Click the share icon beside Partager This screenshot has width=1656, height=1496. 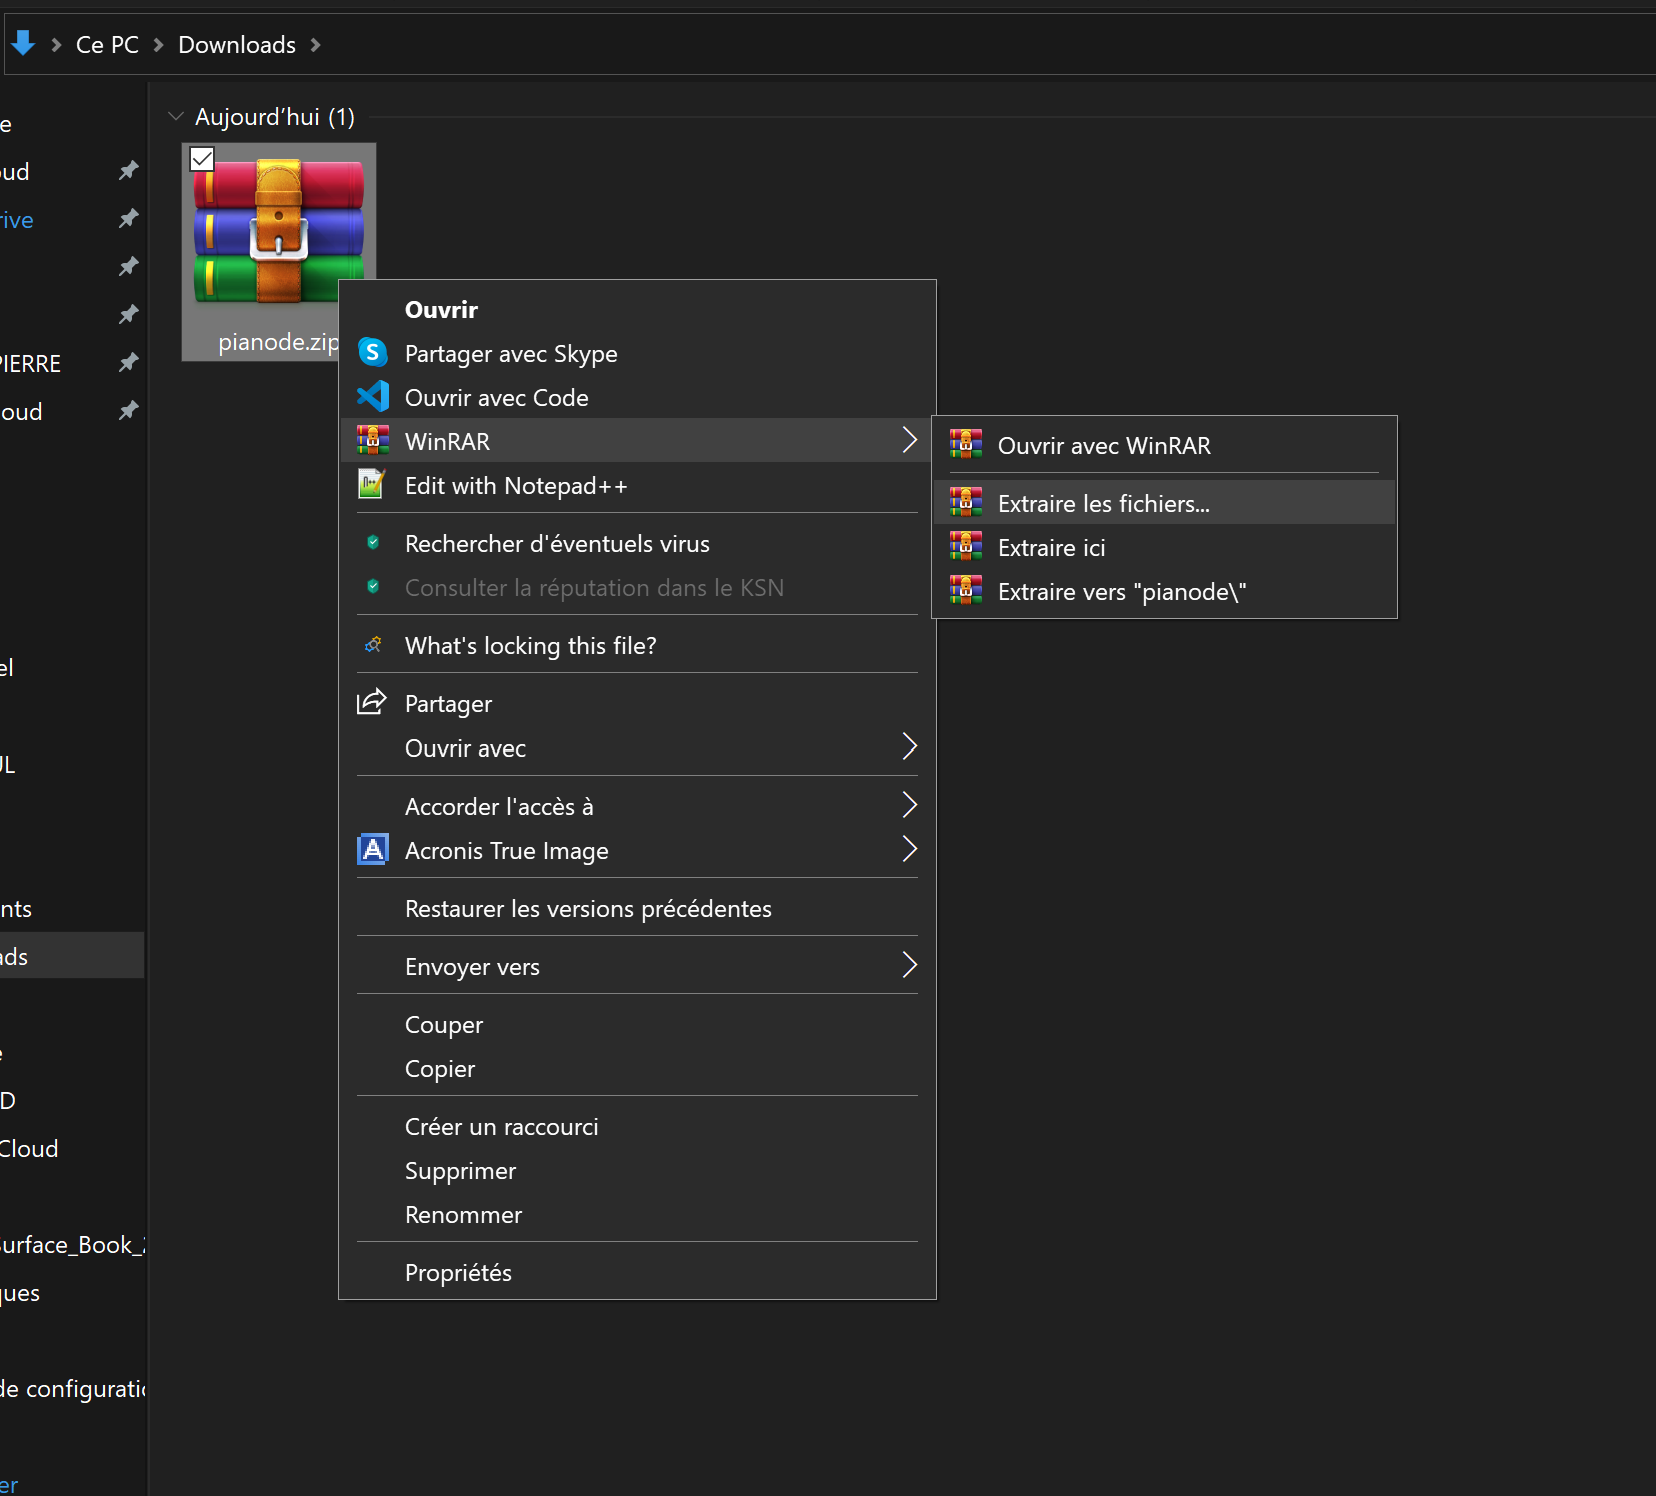pyautogui.click(x=372, y=702)
